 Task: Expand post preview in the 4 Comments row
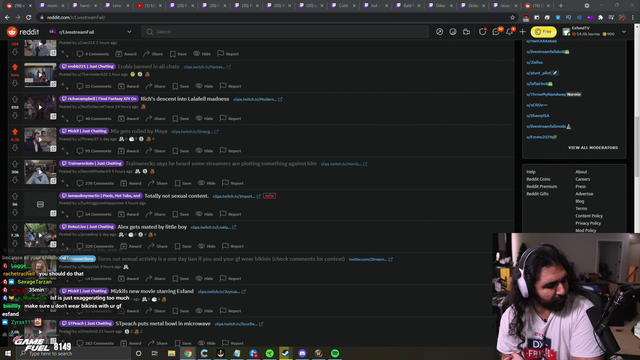pyautogui.click(x=65, y=54)
